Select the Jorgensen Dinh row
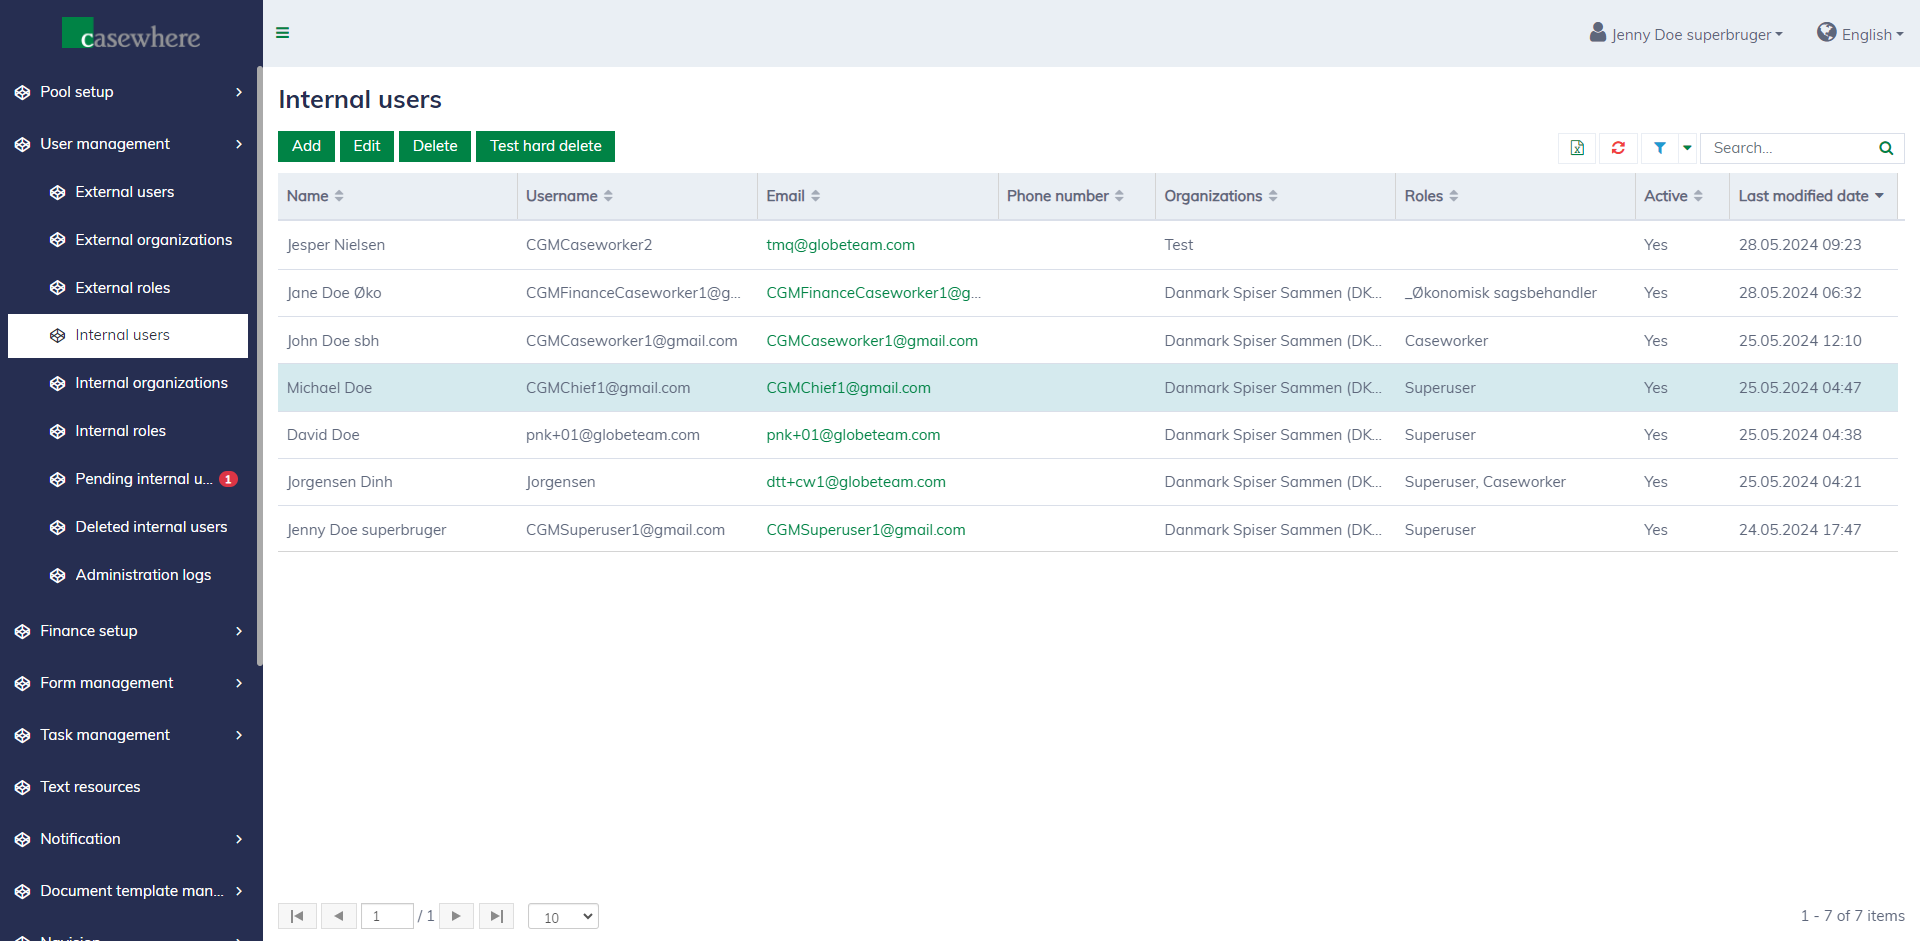This screenshot has width=1920, height=941. pyautogui.click(x=340, y=482)
